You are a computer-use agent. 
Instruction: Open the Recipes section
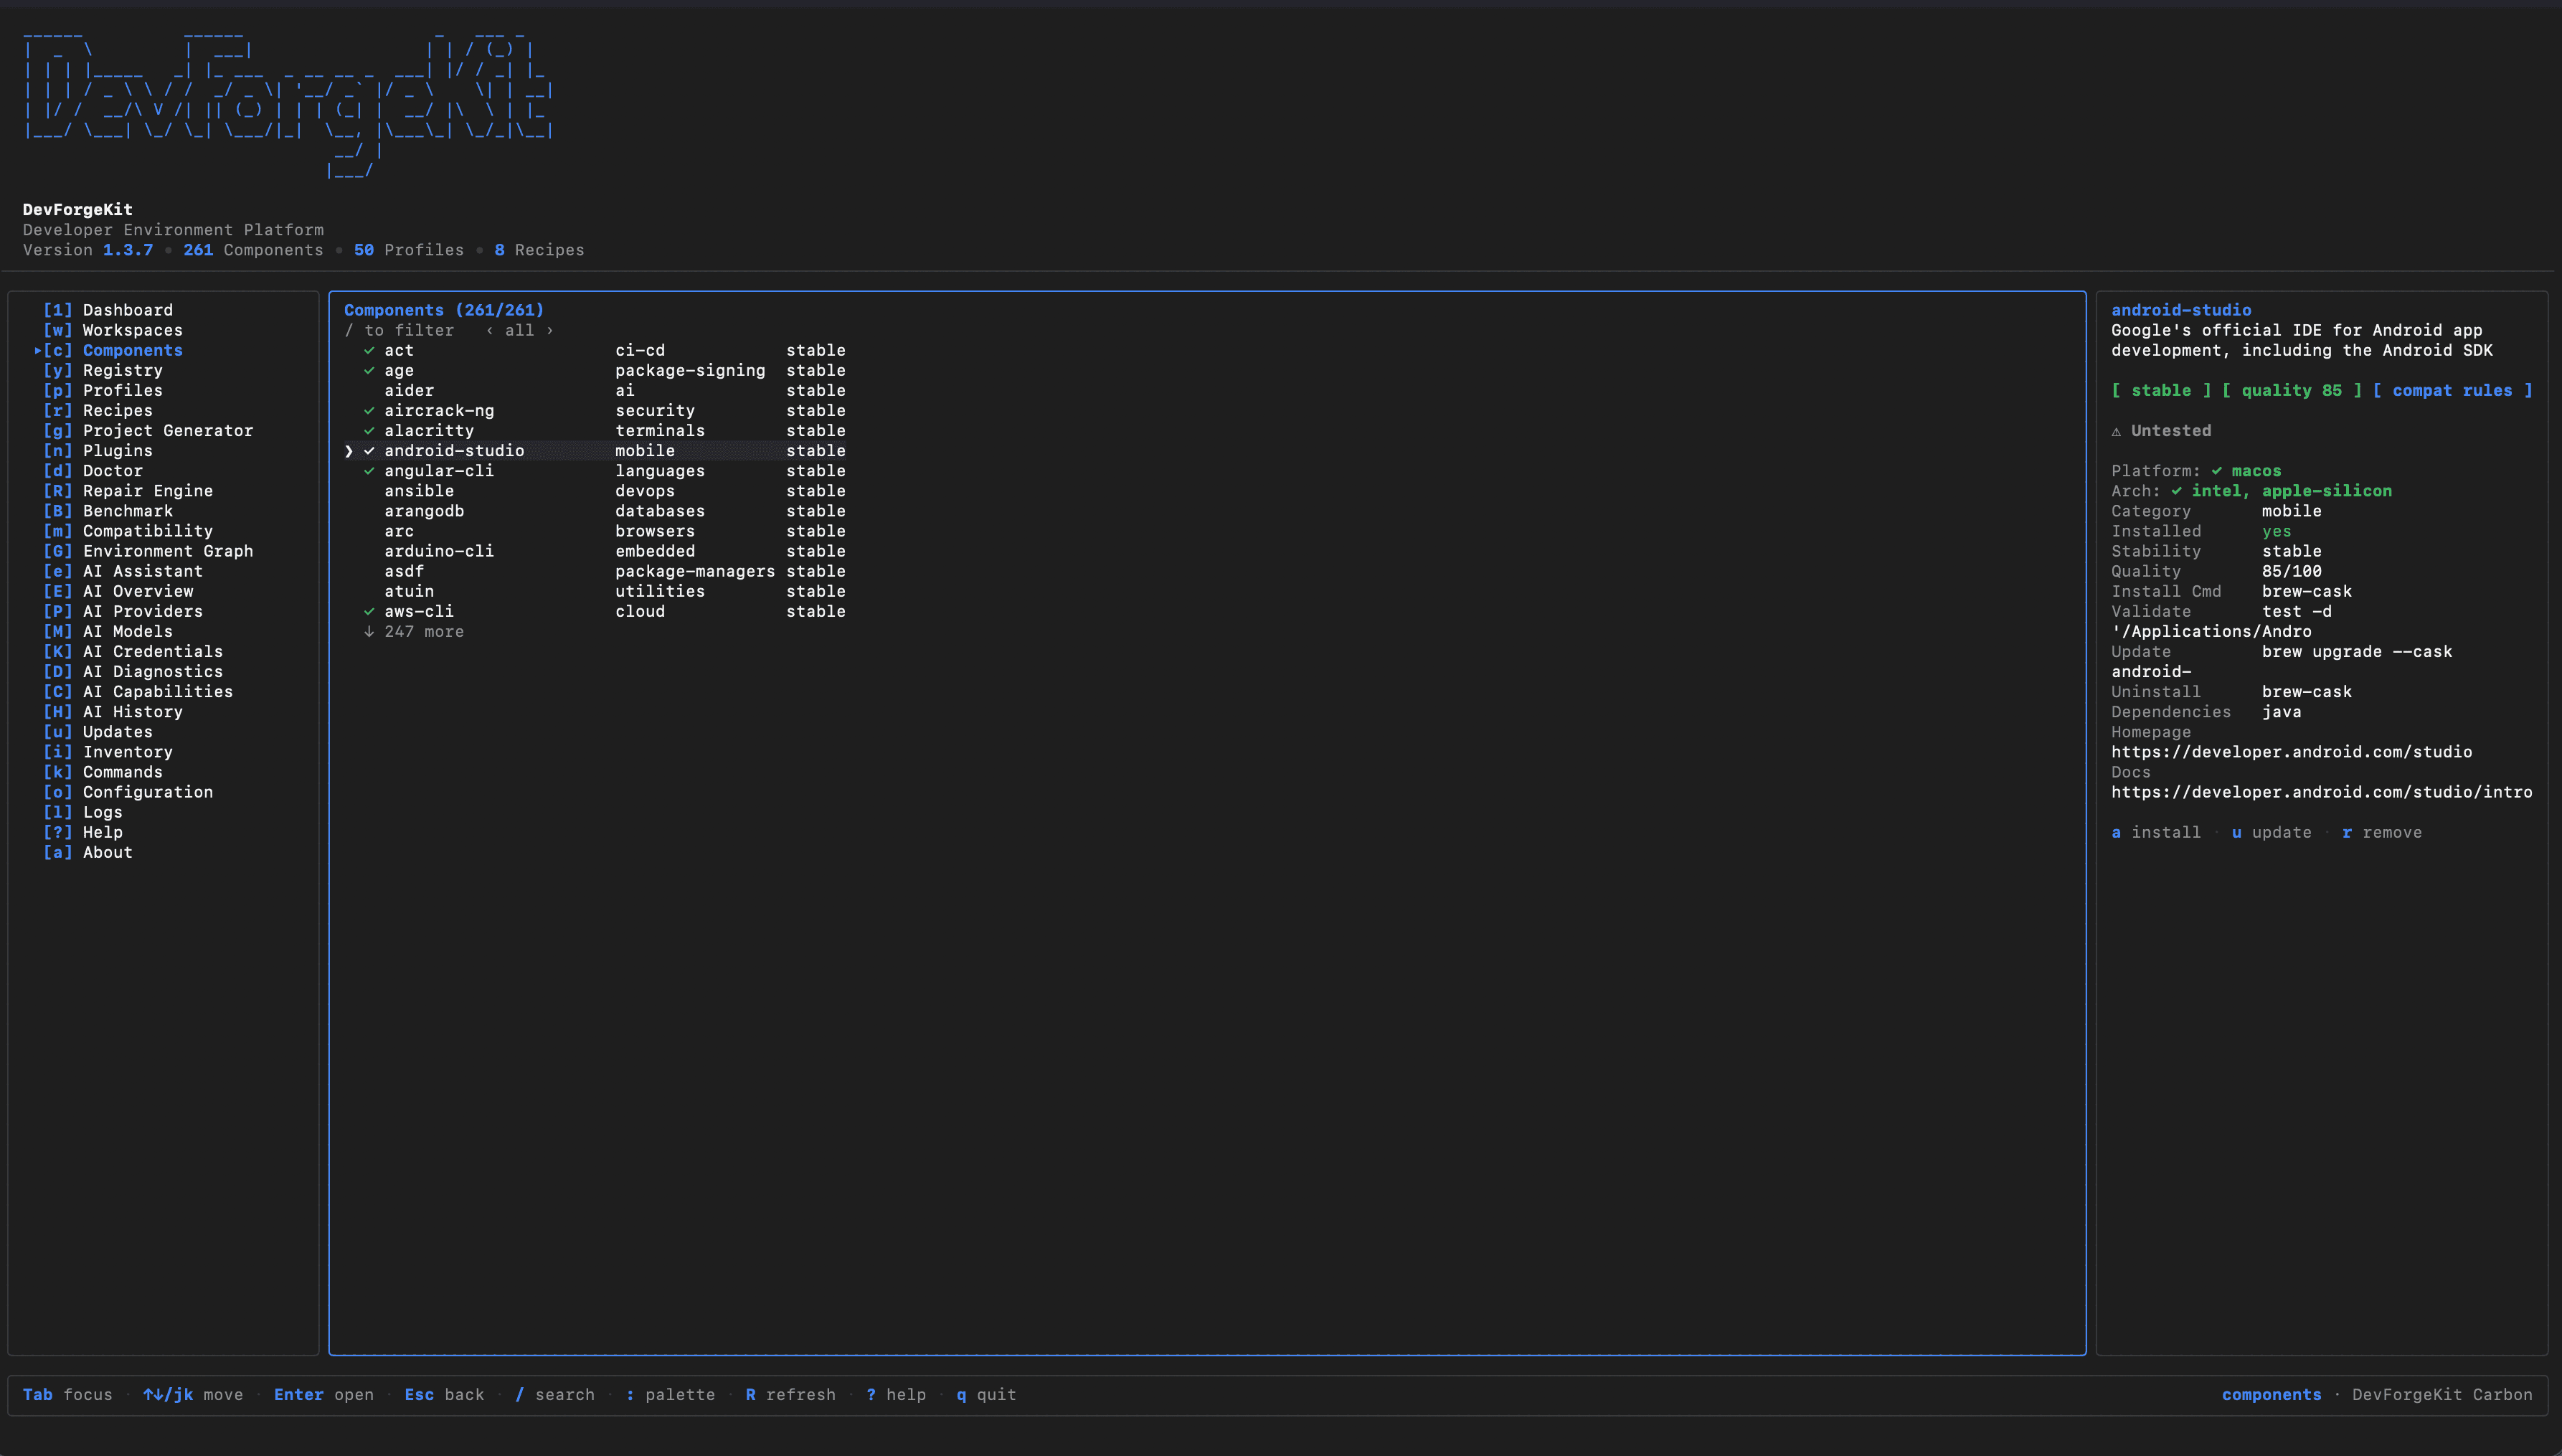coord(98,410)
